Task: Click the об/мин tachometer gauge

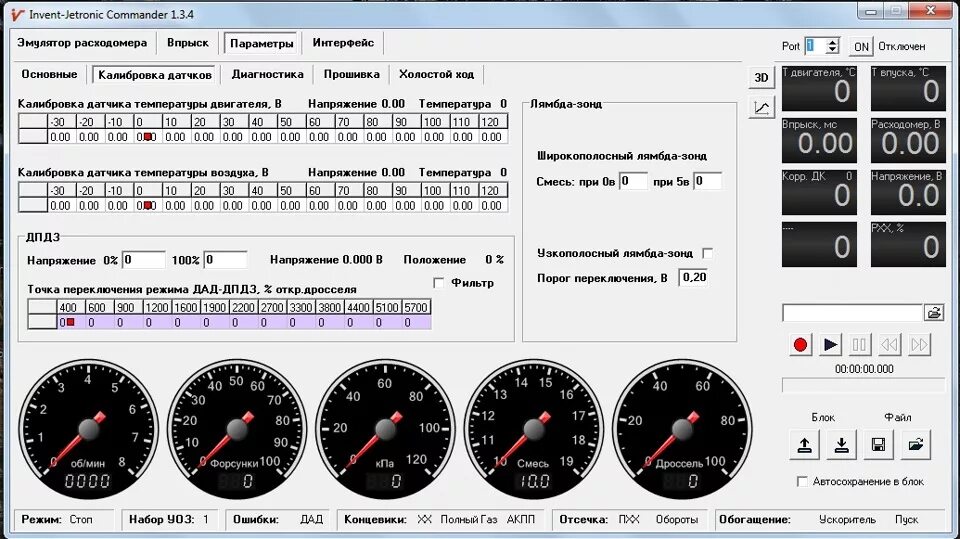Action: [88, 429]
